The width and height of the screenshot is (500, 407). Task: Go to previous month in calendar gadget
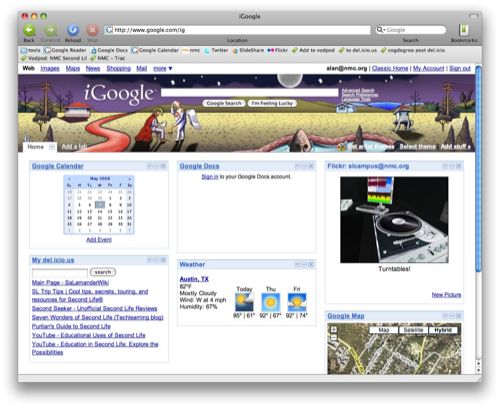pos(69,179)
